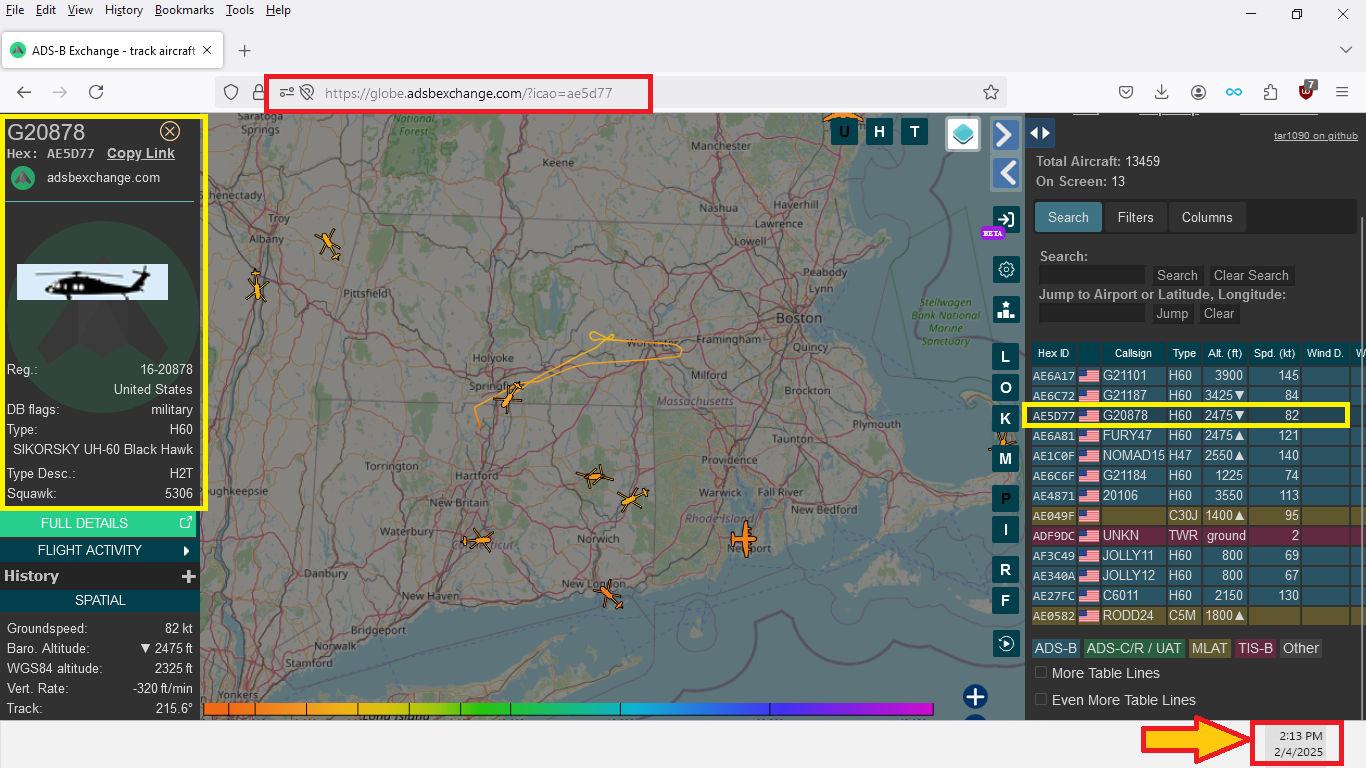Open the statistics podium icon

(1006, 309)
